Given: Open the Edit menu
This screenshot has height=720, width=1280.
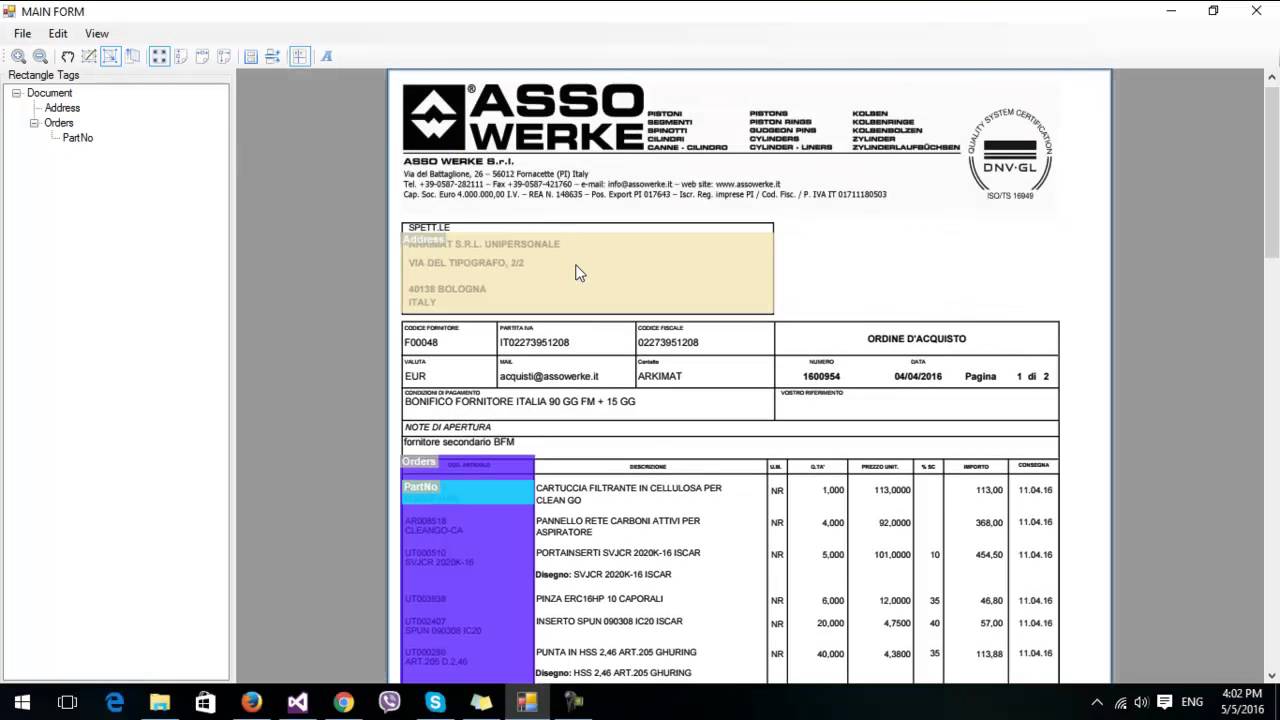Looking at the screenshot, I should [x=58, y=34].
